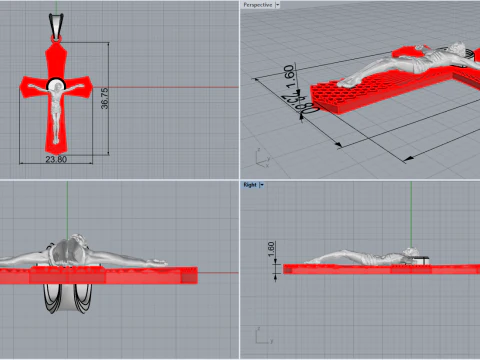The height and width of the screenshot is (360, 480).
Task: Open the Perspective viewport dropdown arrow
Action: tap(277, 5)
